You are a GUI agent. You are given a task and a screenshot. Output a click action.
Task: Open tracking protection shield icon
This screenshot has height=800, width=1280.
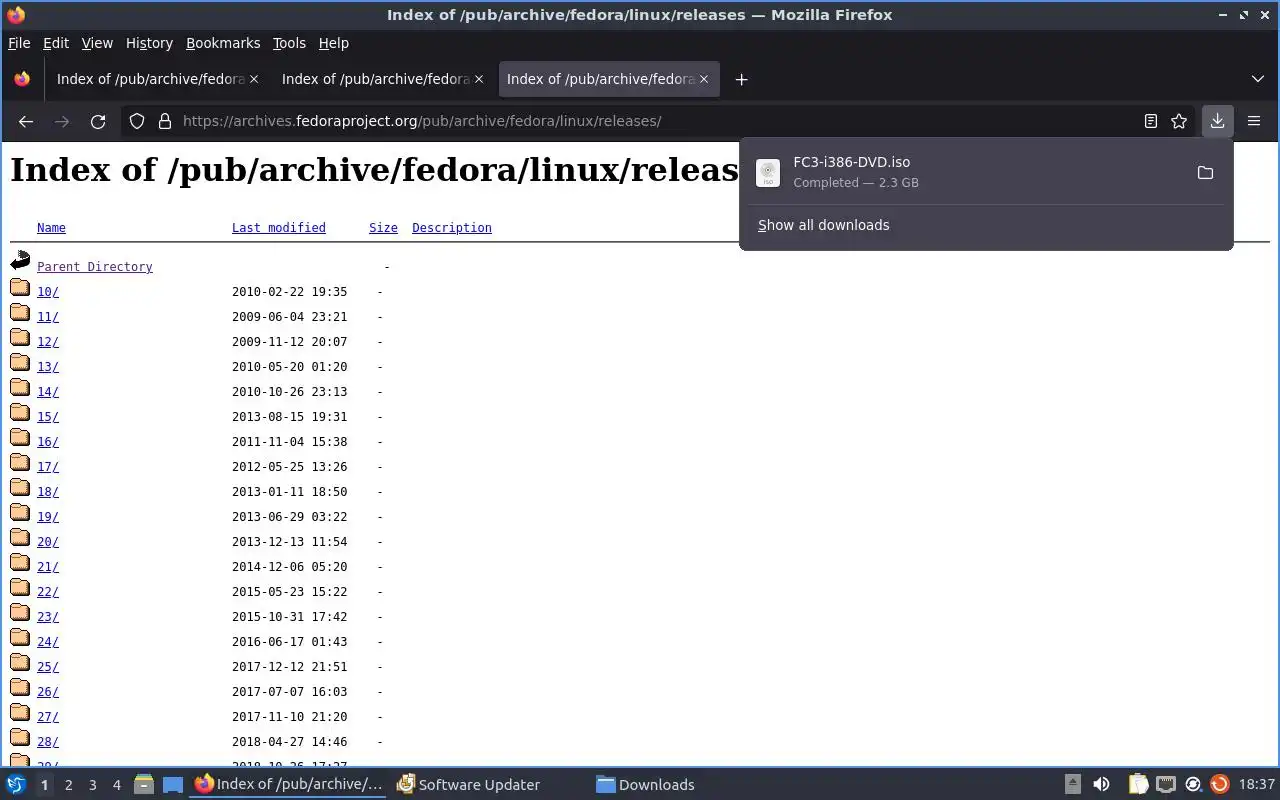(x=137, y=121)
